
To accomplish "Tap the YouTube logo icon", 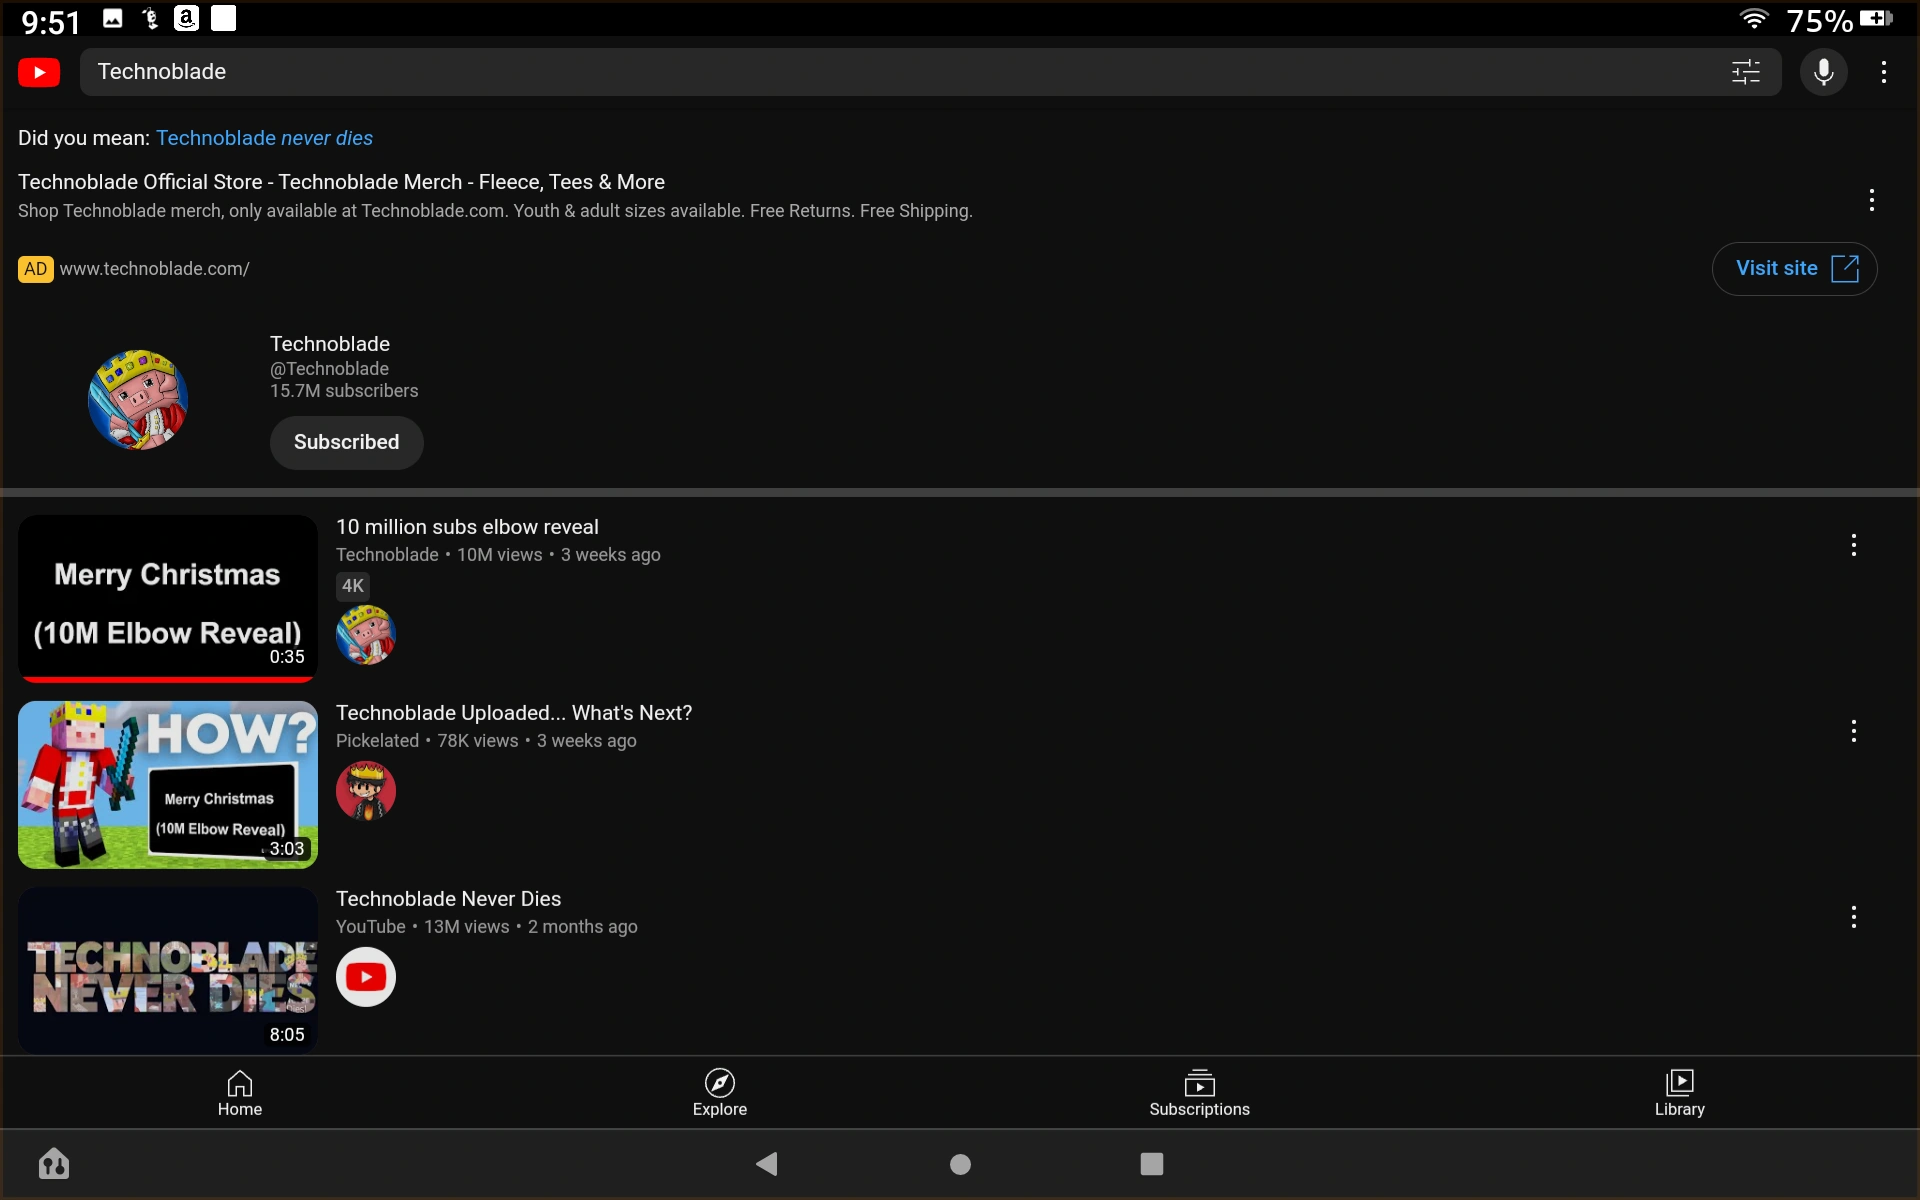I will click(39, 72).
